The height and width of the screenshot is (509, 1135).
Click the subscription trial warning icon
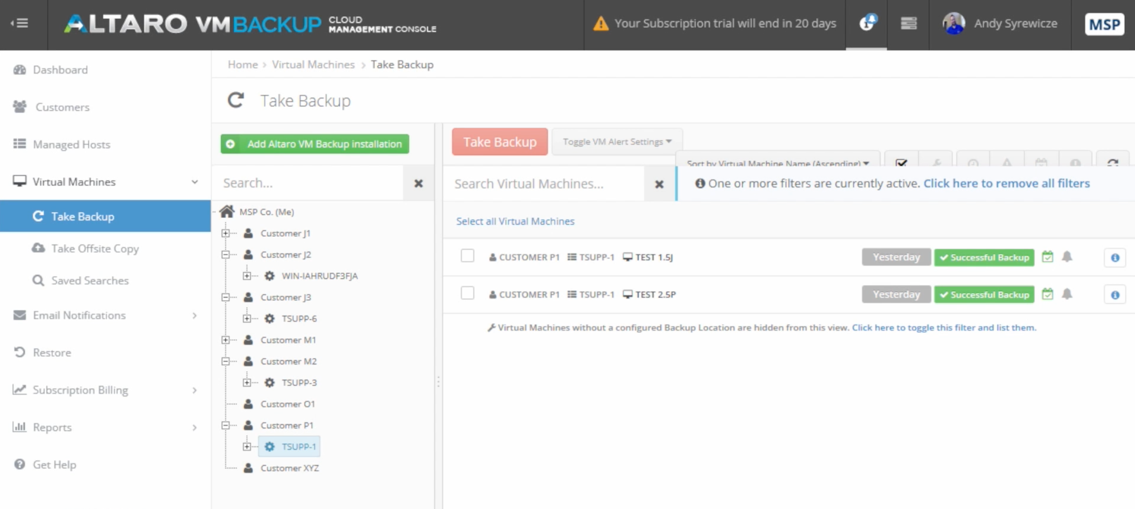pos(601,24)
